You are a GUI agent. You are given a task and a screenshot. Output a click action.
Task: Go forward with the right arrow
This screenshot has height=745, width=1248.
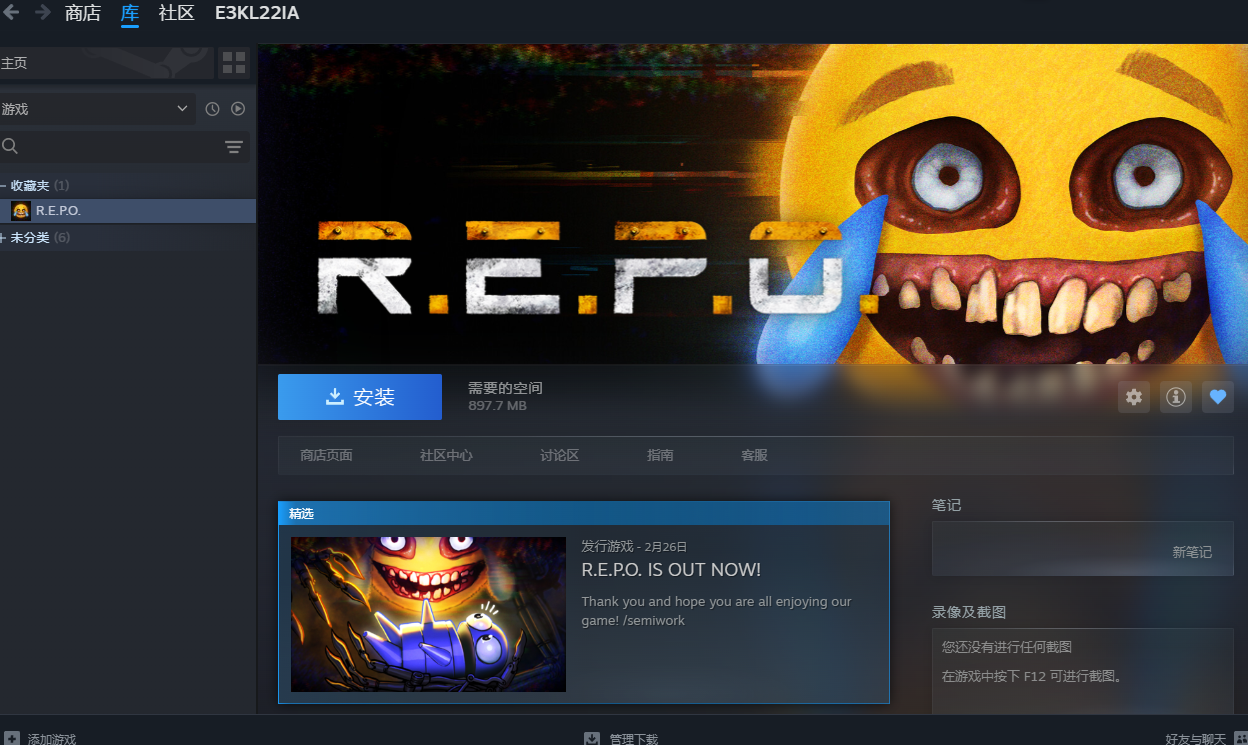pyautogui.click(x=42, y=13)
